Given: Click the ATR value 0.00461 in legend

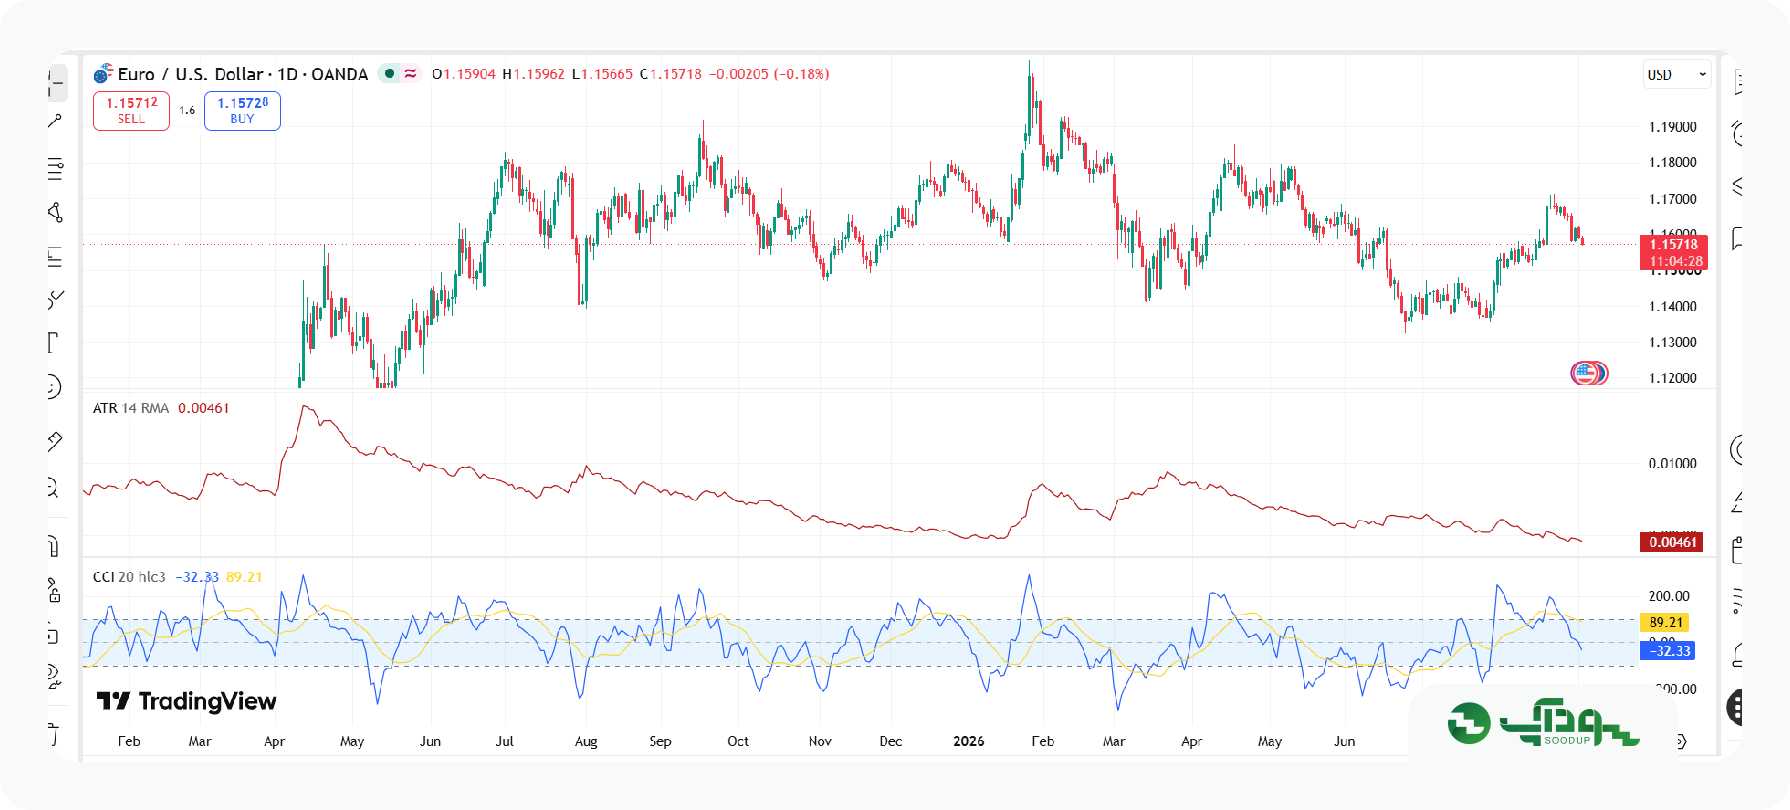Looking at the screenshot, I should coord(203,408).
